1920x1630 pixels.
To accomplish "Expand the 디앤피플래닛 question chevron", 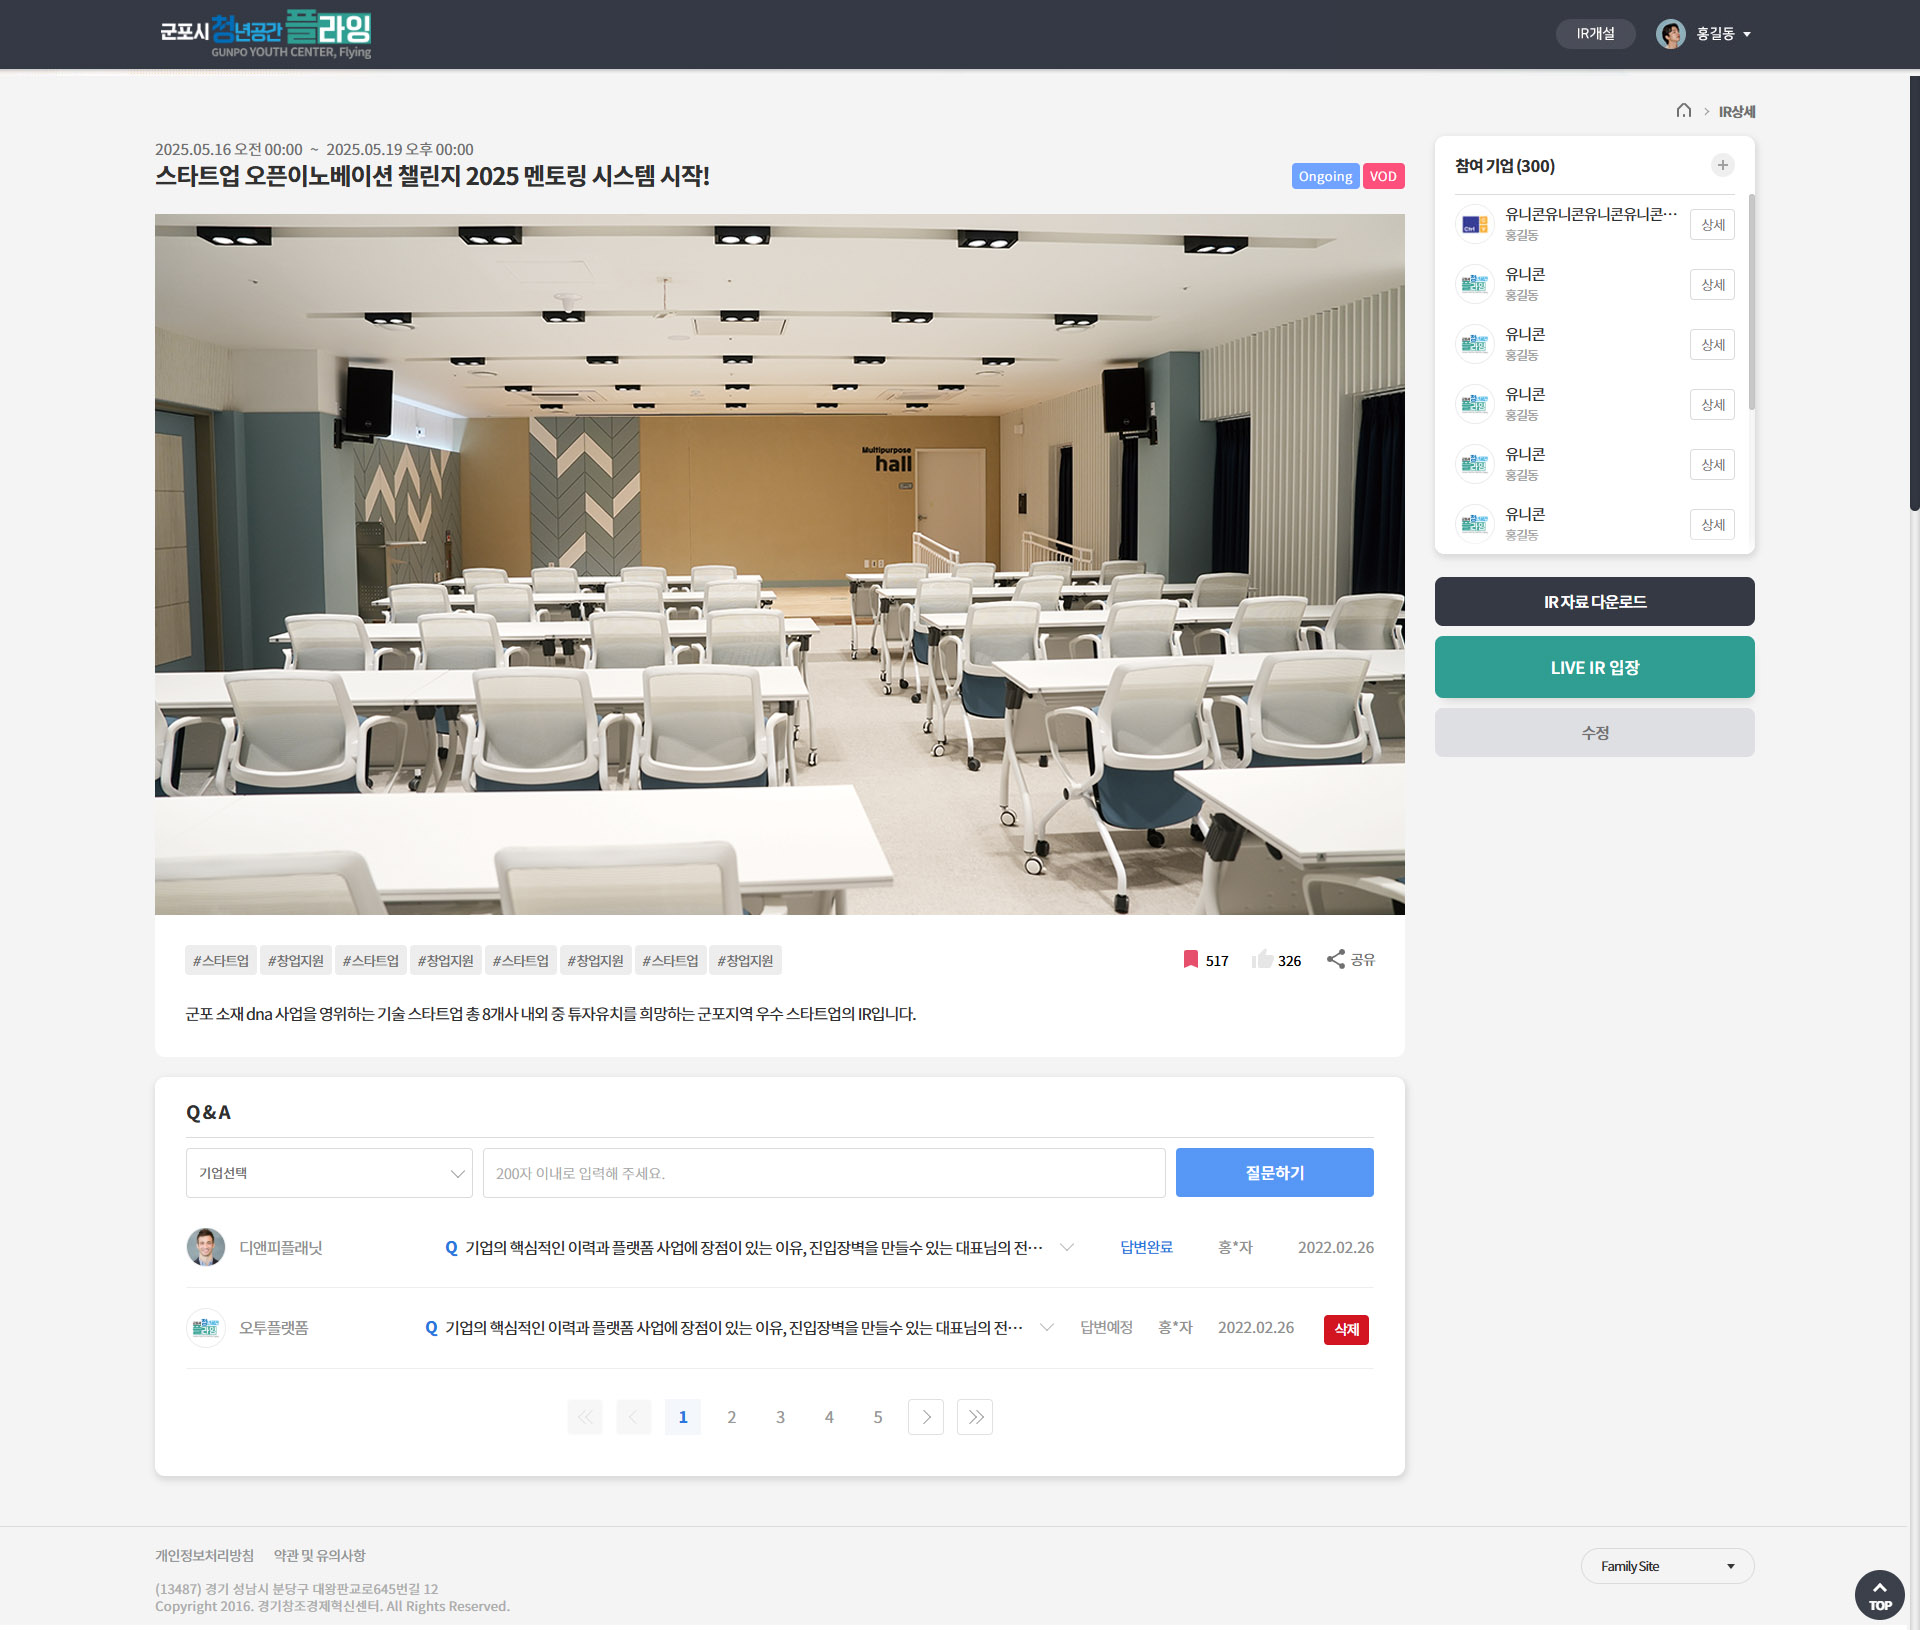I will pos(1067,1248).
